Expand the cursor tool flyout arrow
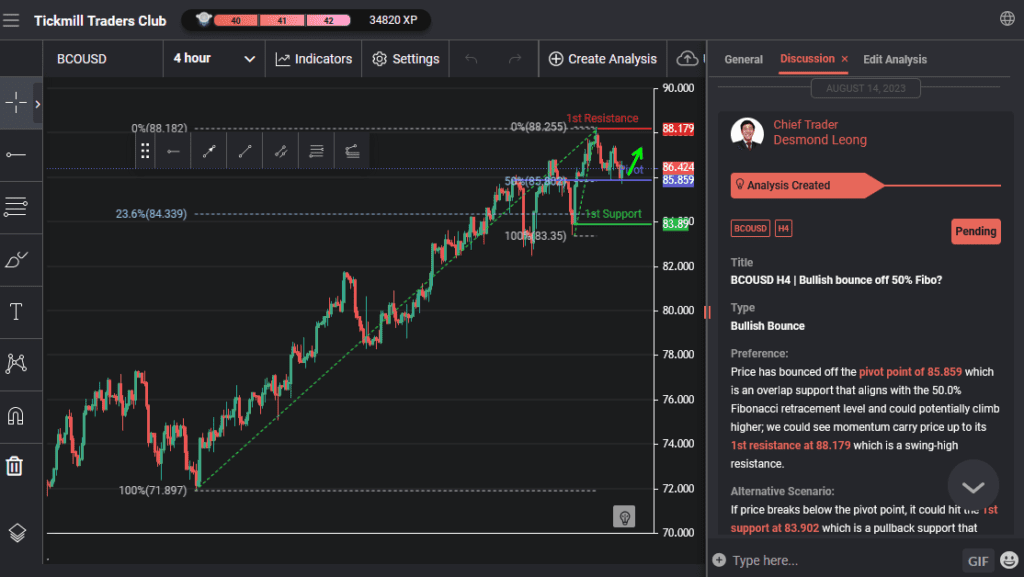This screenshot has height=577, width=1024. pyautogui.click(x=37, y=104)
